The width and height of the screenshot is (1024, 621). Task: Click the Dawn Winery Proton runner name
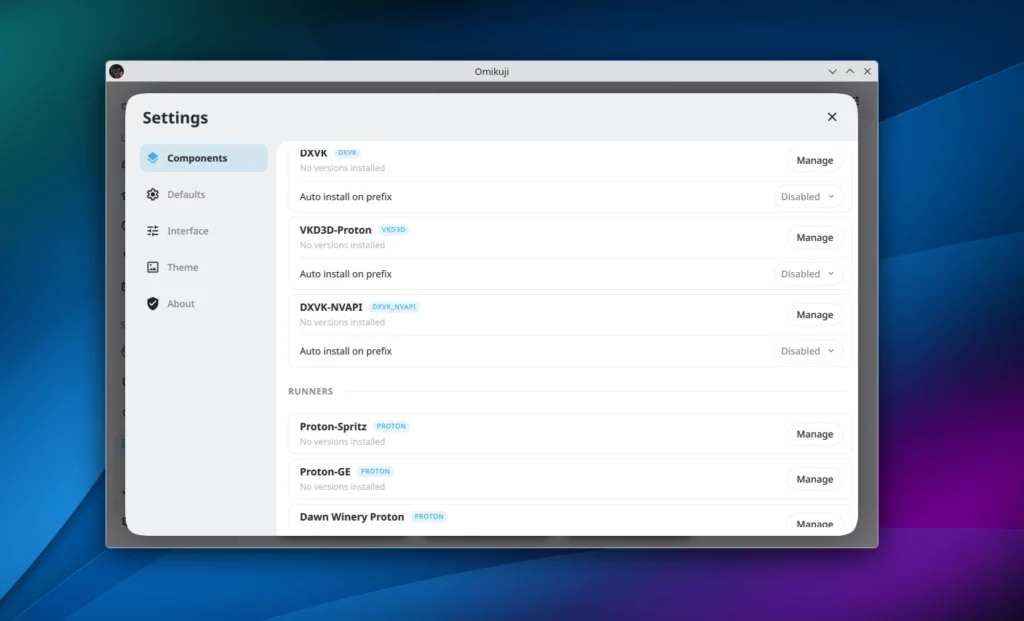(x=352, y=517)
